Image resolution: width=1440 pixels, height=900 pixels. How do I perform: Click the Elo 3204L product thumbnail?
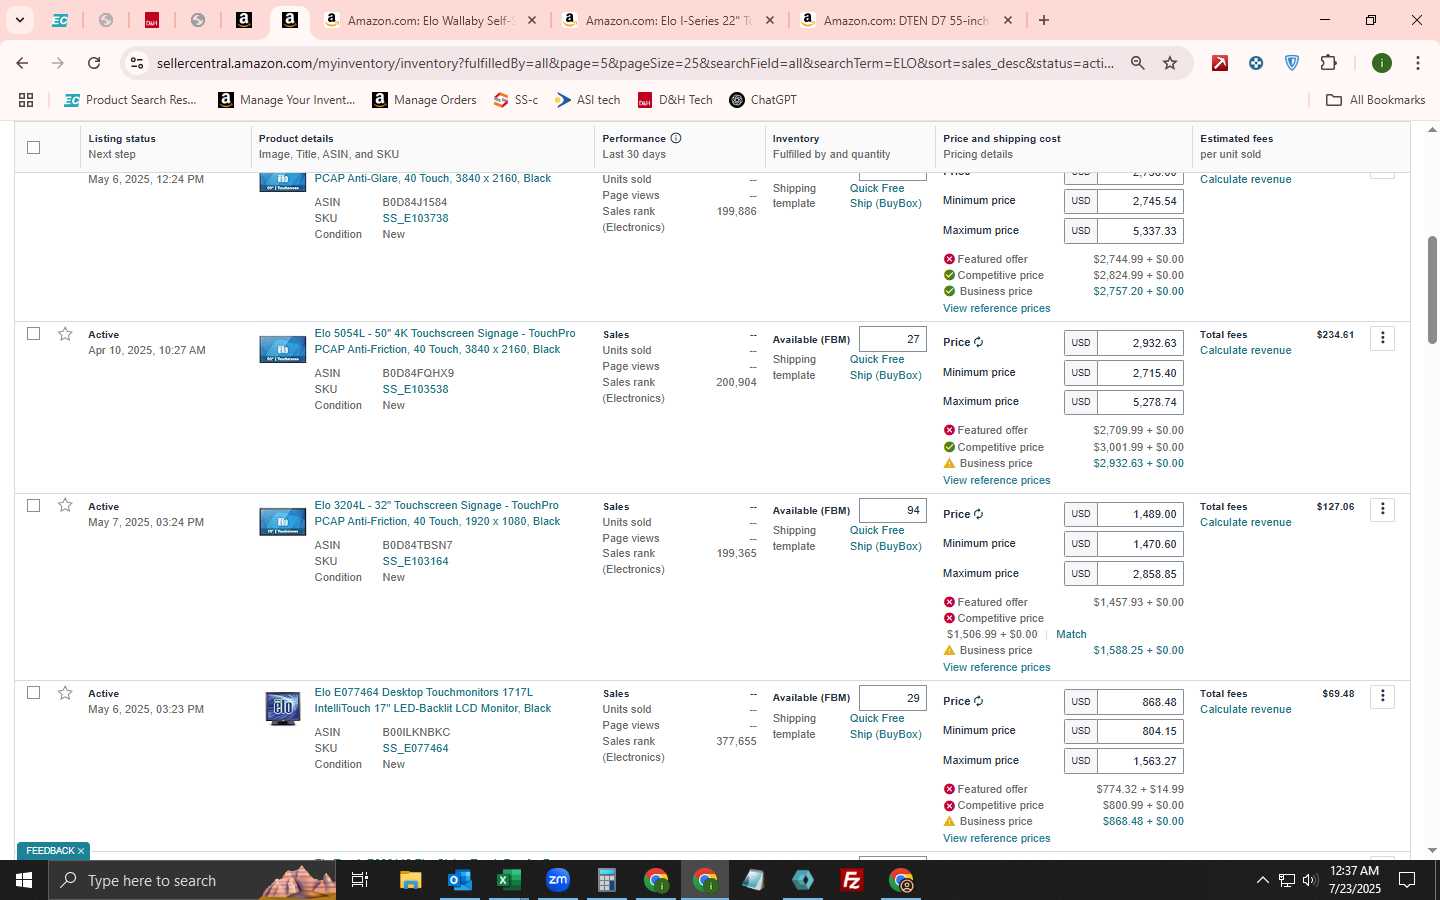[283, 521]
